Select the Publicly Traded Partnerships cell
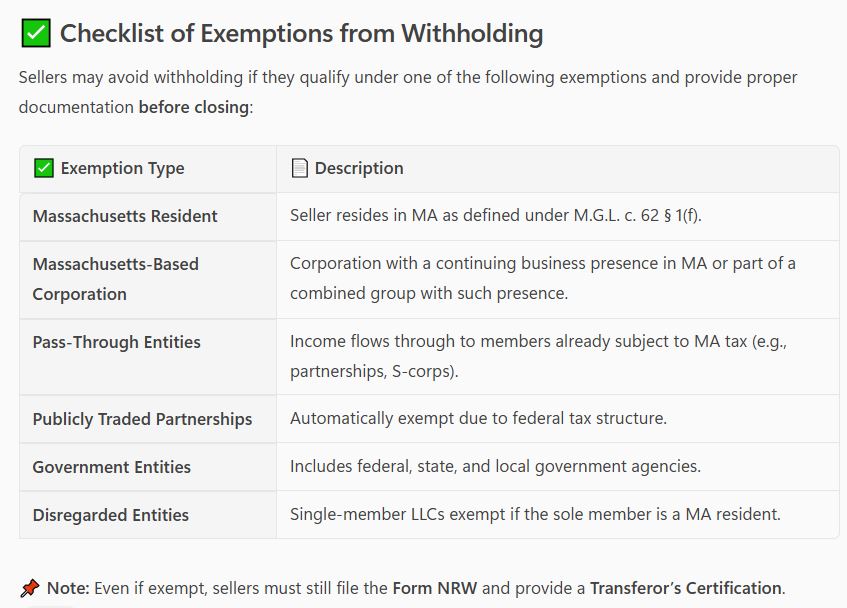This screenshot has height=608, width=847. pos(142,419)
